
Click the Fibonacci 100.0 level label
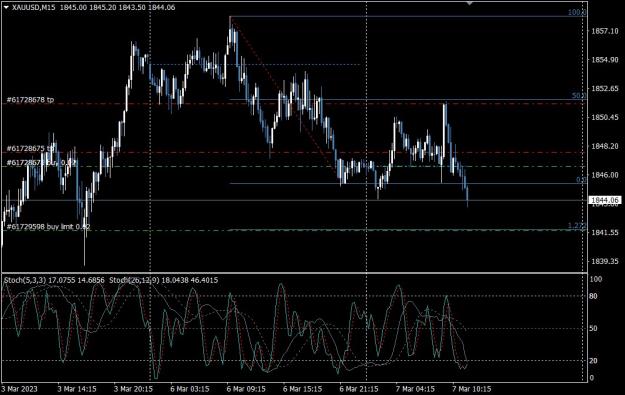577,13
